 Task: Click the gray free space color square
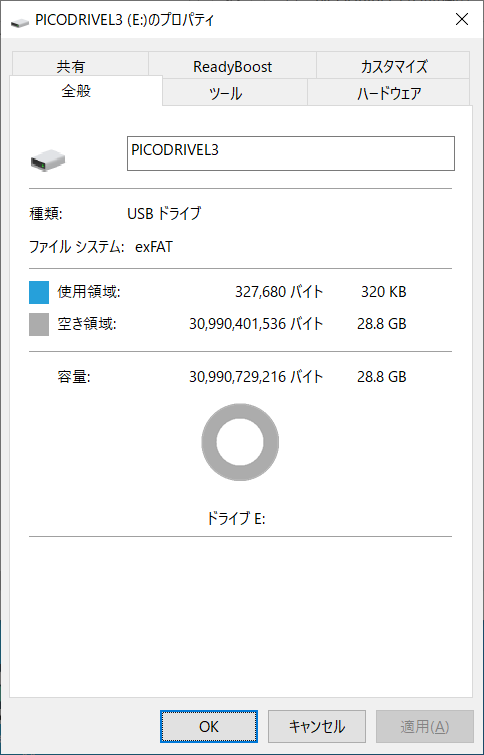point(39,325)
